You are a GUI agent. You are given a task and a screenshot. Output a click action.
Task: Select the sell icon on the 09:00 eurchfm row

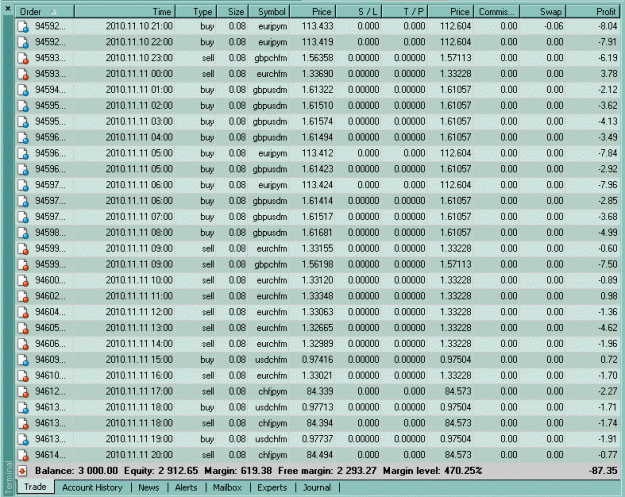coord(23,249)
